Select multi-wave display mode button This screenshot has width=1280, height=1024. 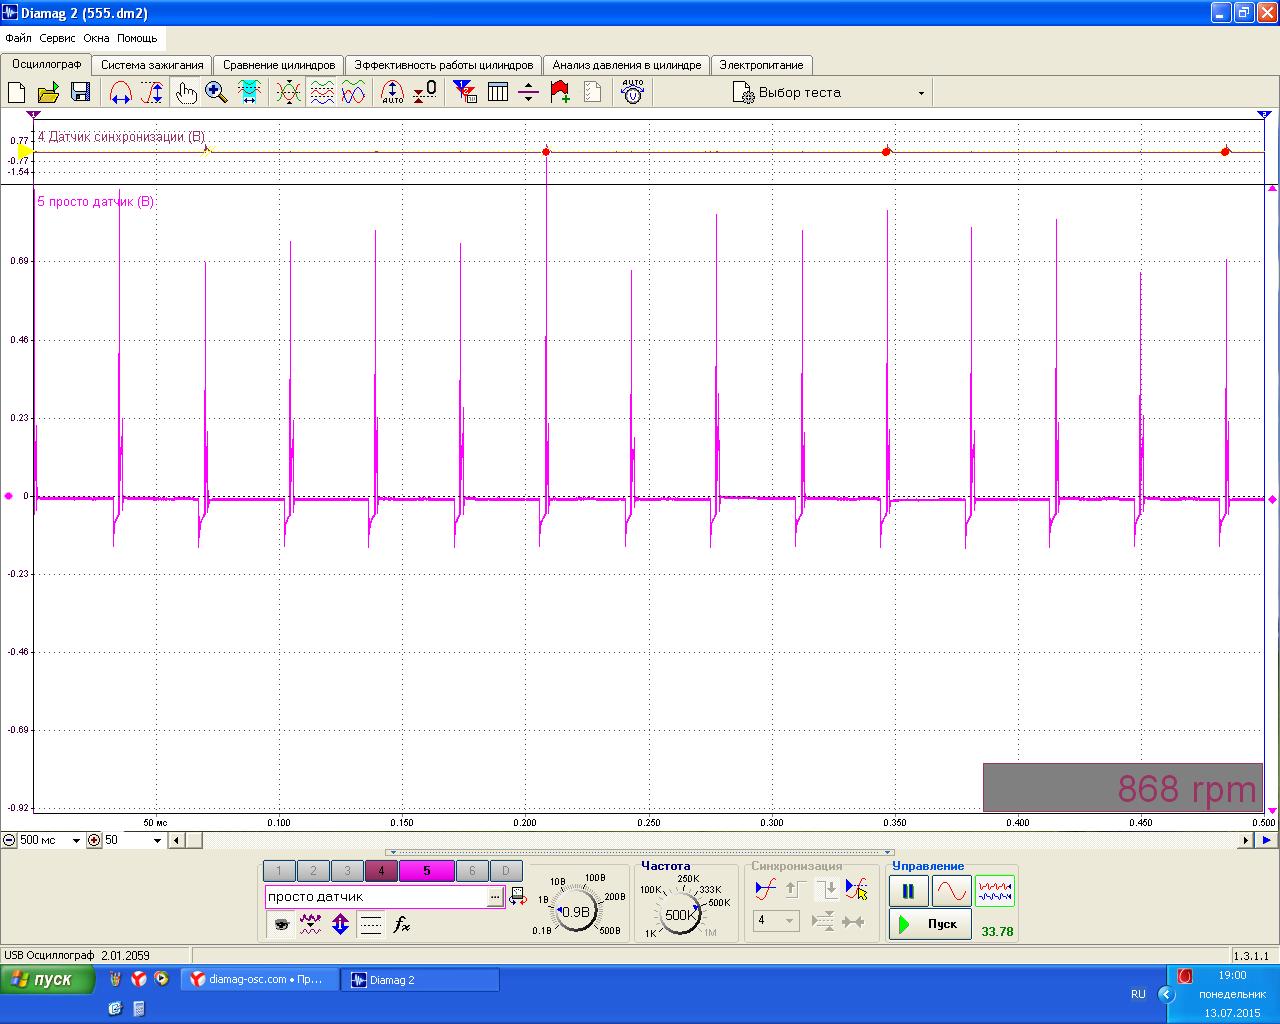pyautogui.click(x=995, y=890)
